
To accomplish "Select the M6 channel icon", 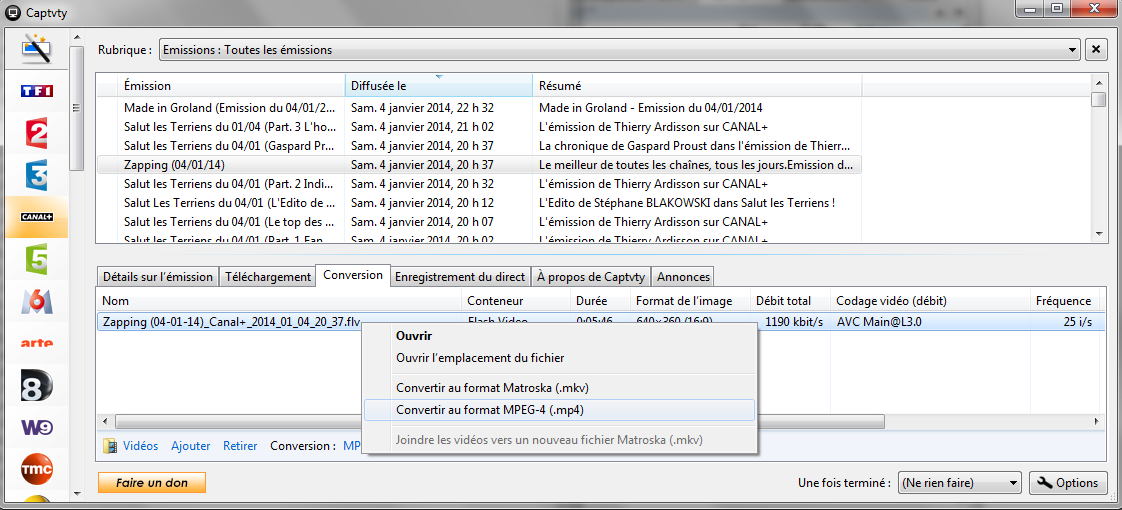I will tap(36, 301).
